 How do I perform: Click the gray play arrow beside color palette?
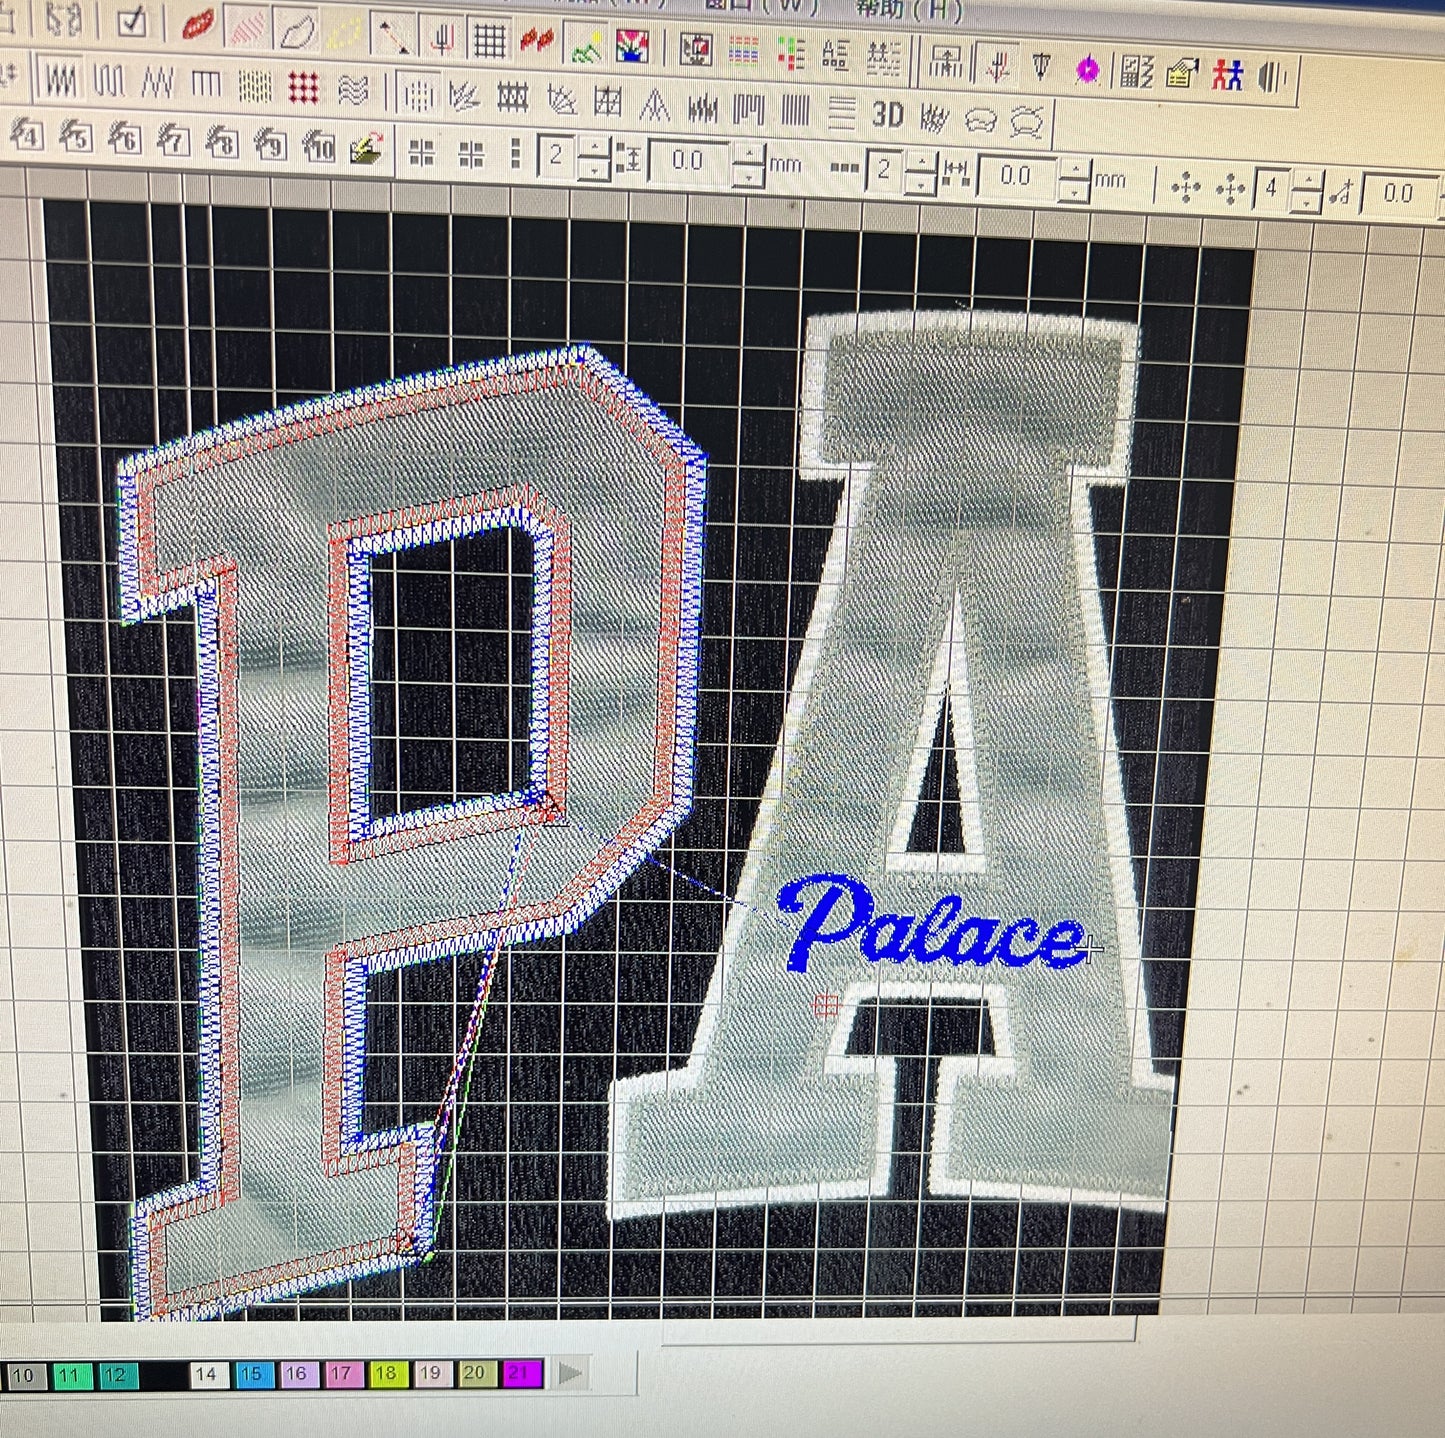point(570,1373)
